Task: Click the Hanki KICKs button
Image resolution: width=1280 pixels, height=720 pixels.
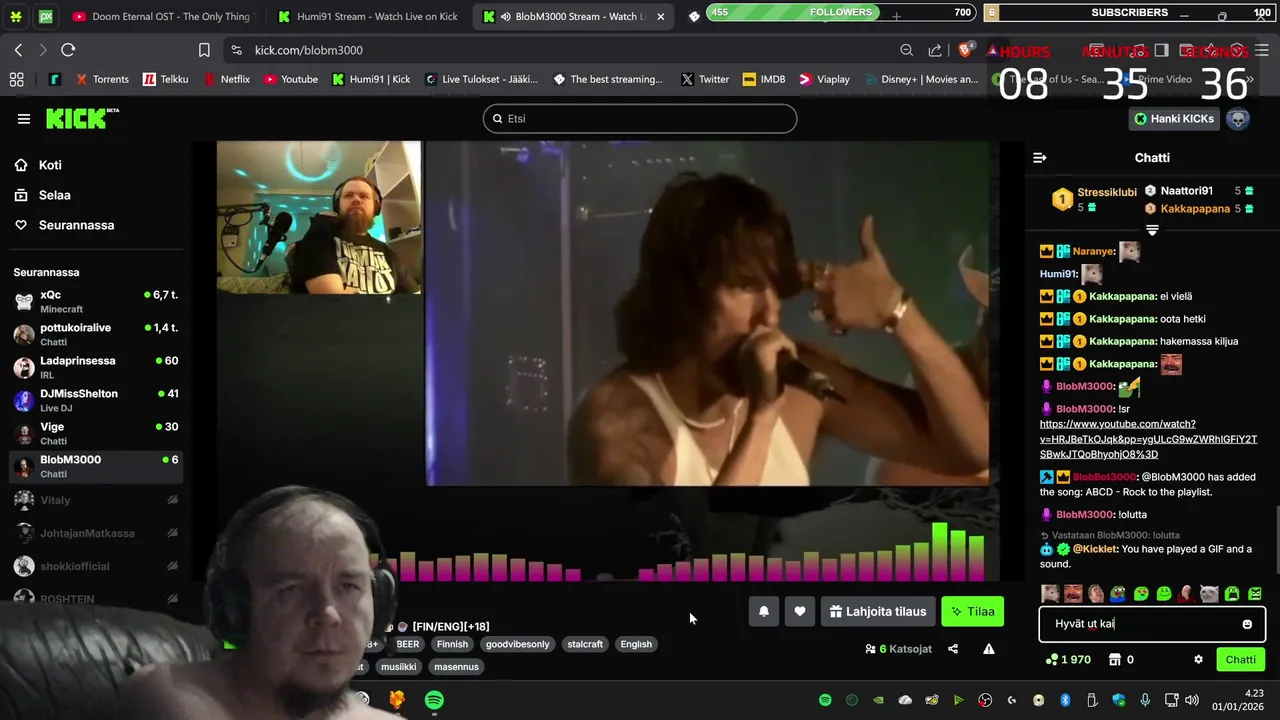Action: (x=1174, y=118)
